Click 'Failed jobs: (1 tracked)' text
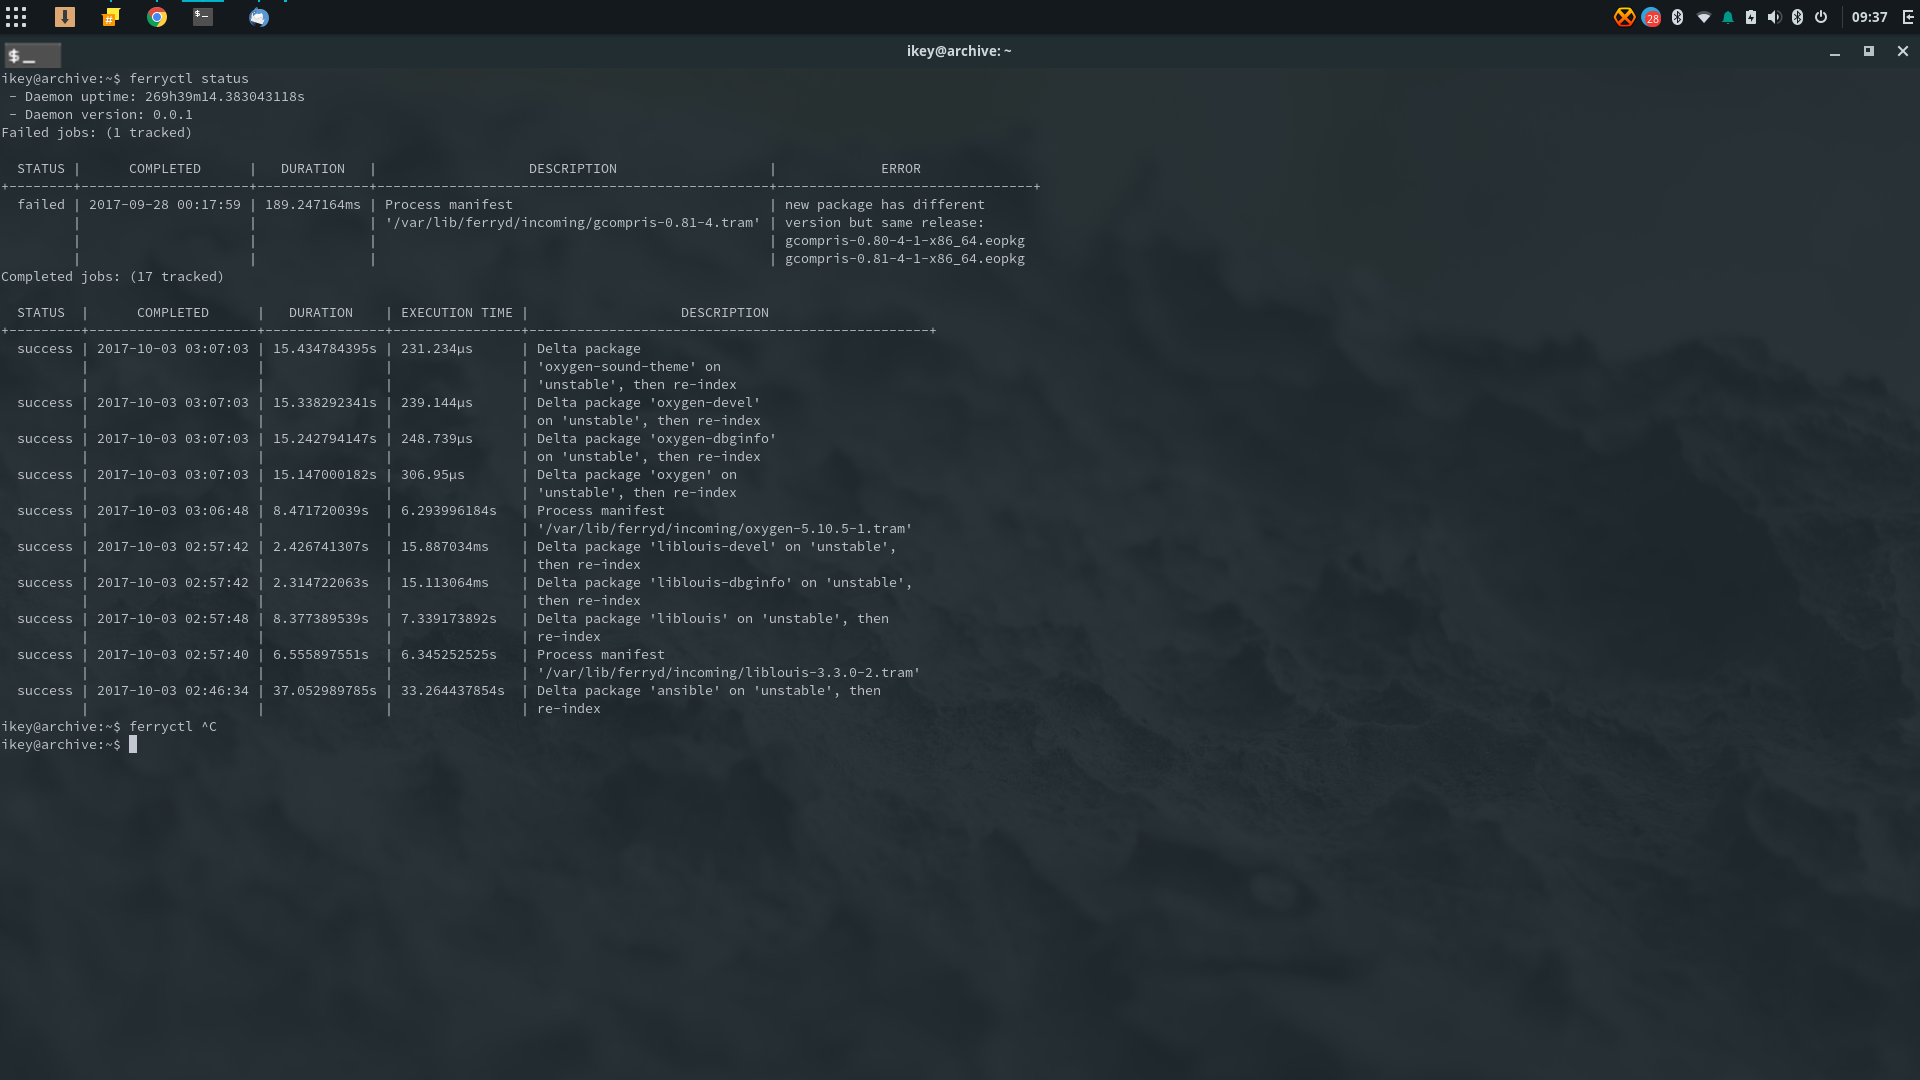The height and width of the screenshot is (1080, 1920). point(97,133)
